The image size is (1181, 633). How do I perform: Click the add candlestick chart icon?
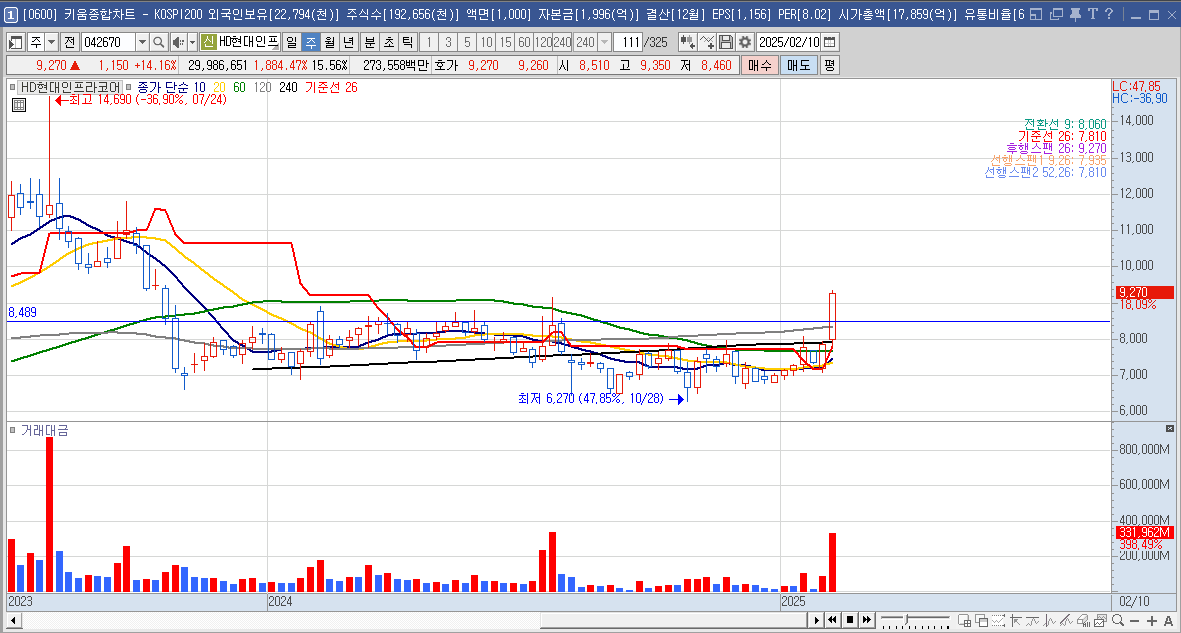(687, 42)
